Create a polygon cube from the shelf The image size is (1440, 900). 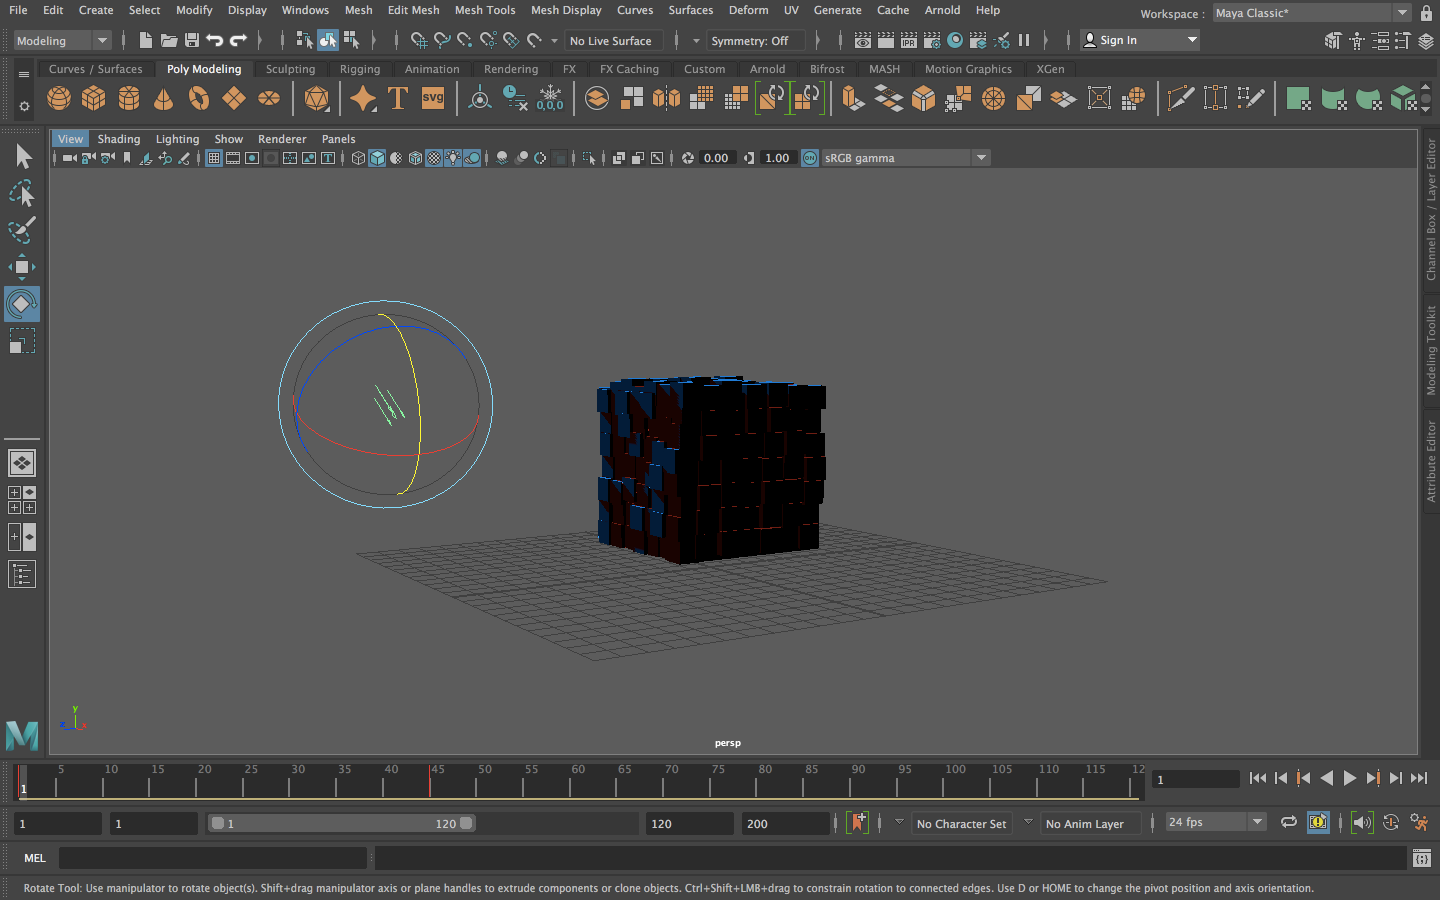click(x=94, y=98)
